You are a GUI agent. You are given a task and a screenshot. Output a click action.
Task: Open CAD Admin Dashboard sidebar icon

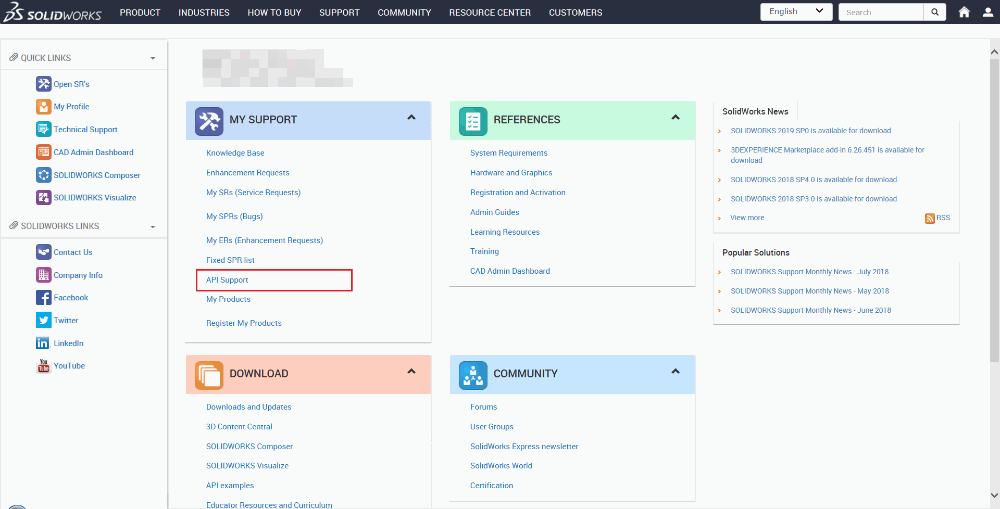click(43, 152)
